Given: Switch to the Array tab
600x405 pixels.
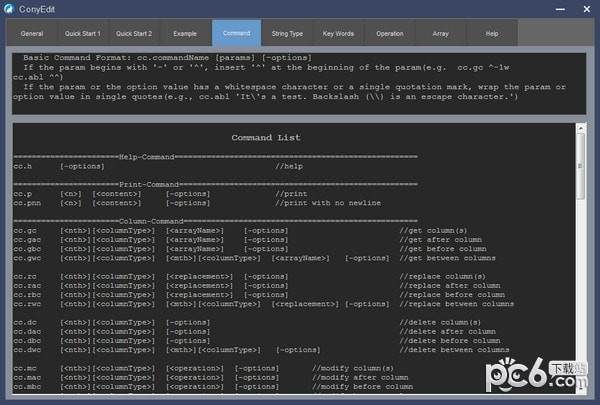Looking at the screenshot, I should click(440, 33).
